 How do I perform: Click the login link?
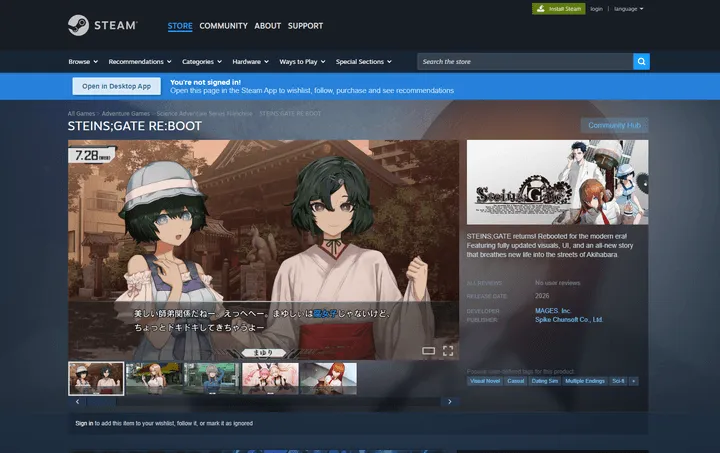(596, 9)
